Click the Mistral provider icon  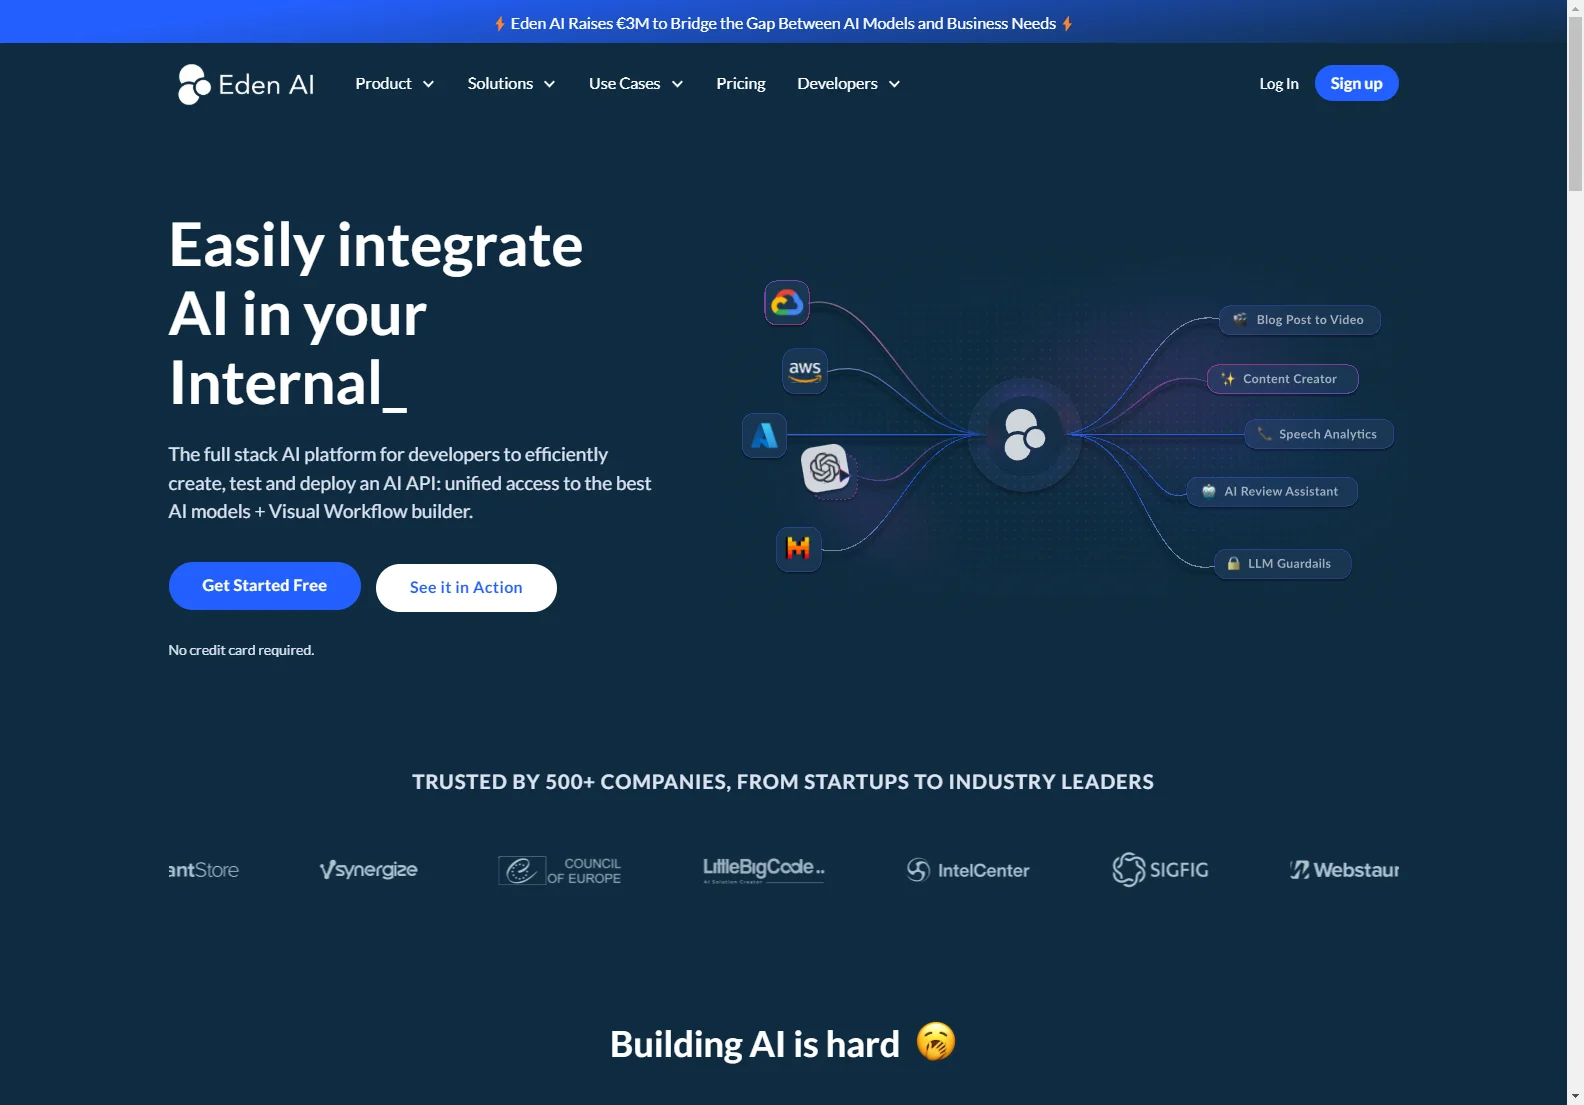coord(799,549)
